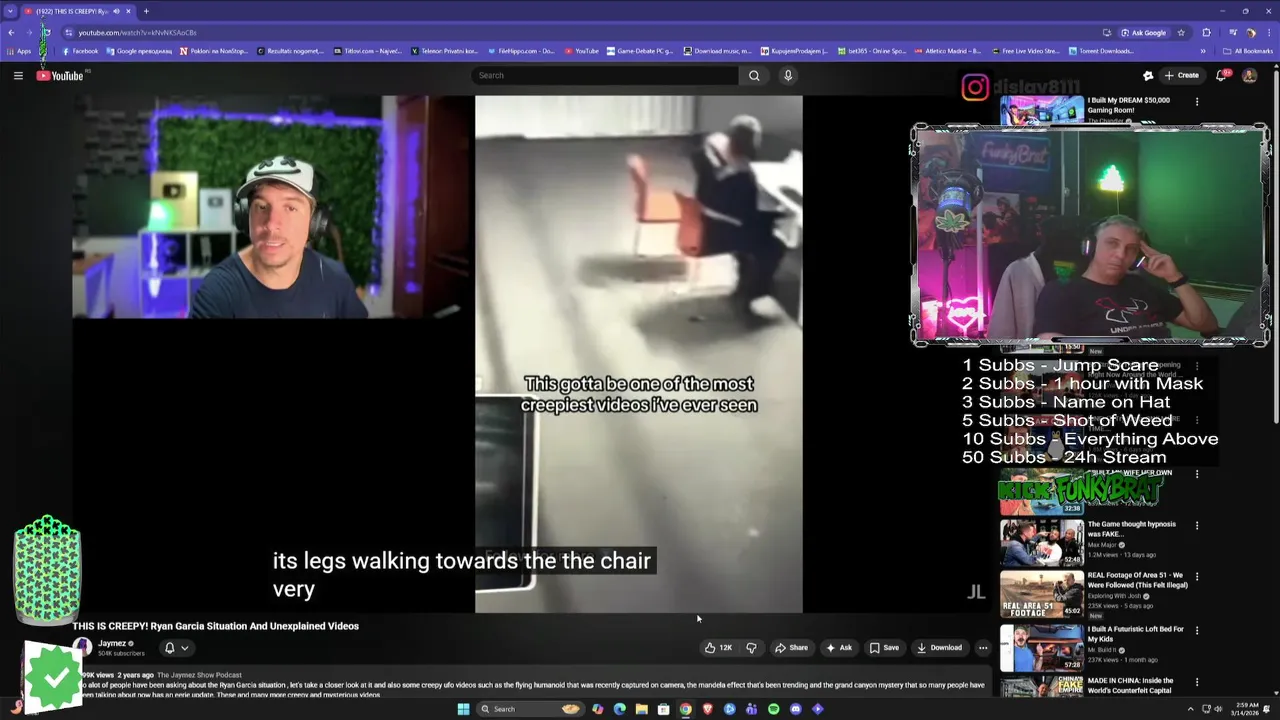Open video titled 'The Game thought hypnosis is FAKE'
This screenshot has width=1280, height=720.
click(x=1131, y=528)
